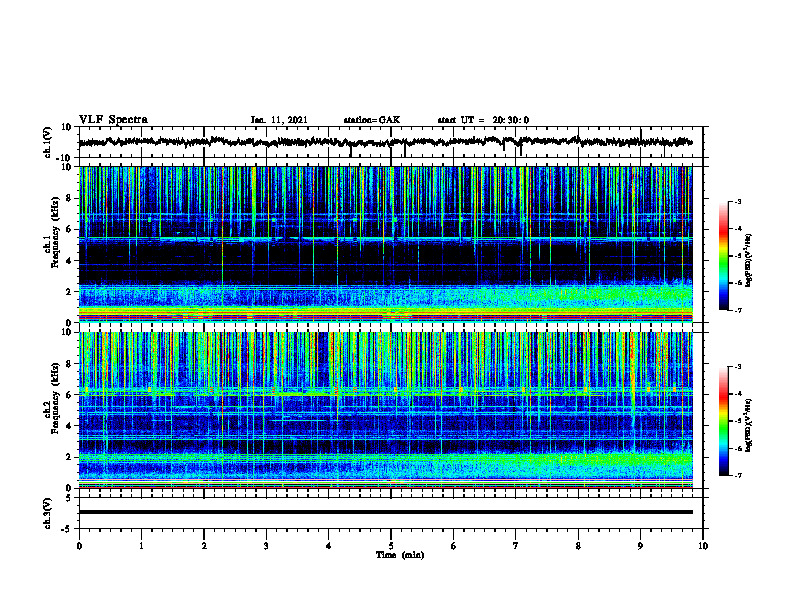Viewport: 792px width, 612px height.
Task: Click the ch.1 voltage waveform trace
Action: click(x=385, y=142)
